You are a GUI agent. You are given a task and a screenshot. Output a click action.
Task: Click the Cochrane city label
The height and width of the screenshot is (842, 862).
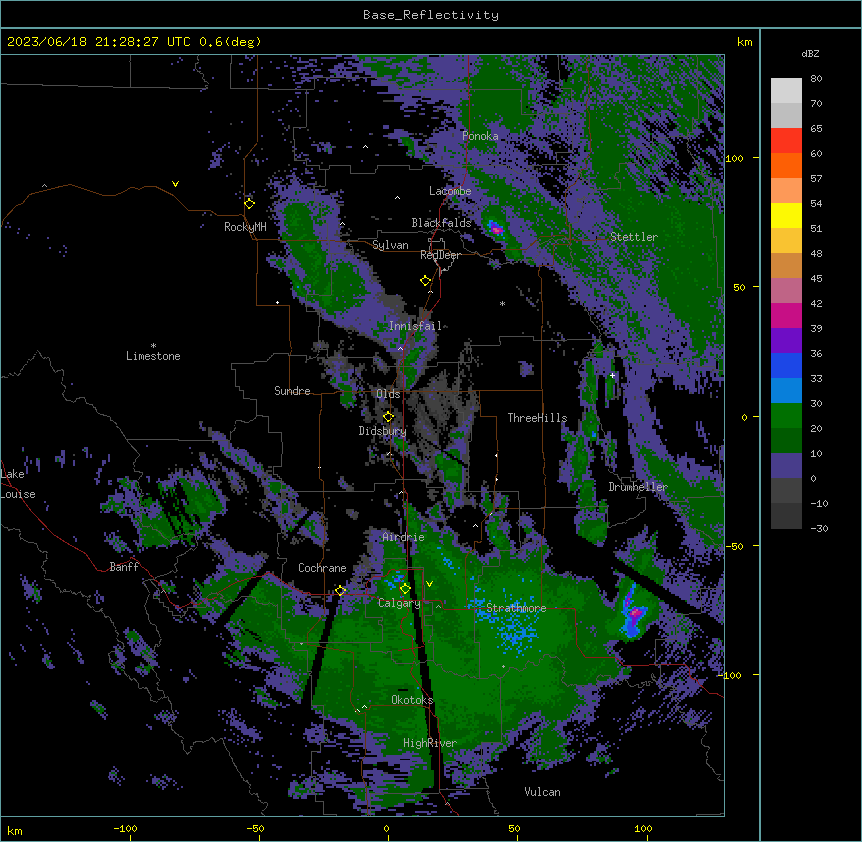322,568
